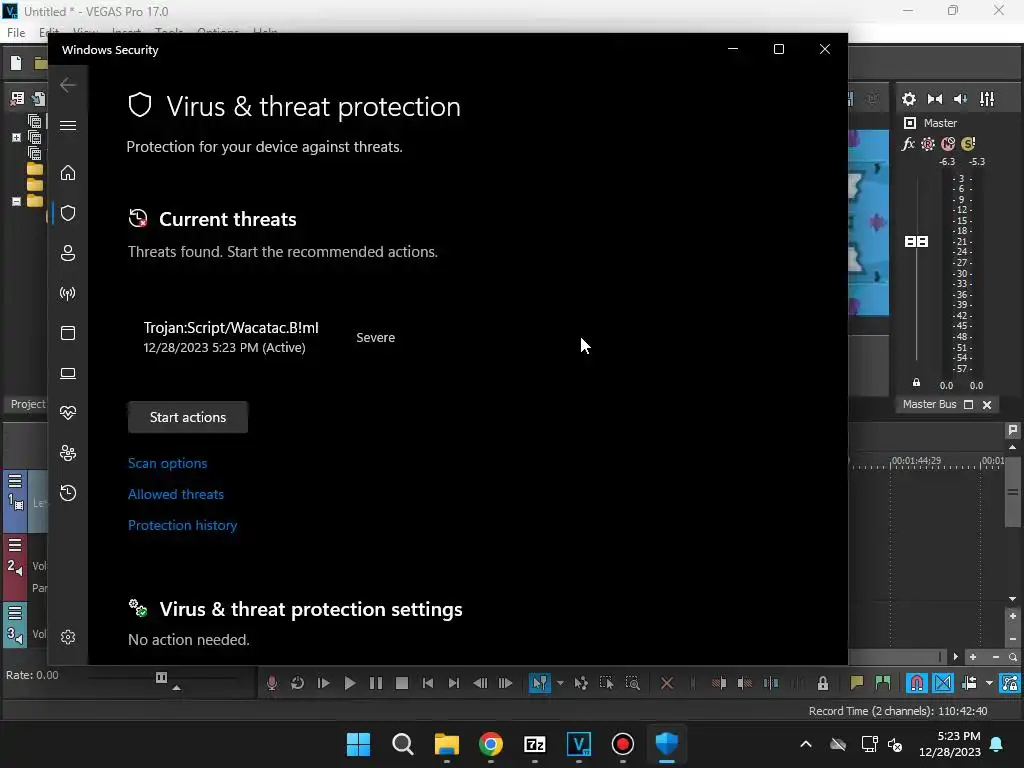
Task: Toggle Automatic Crossfades button
Action: click(943, 683)
